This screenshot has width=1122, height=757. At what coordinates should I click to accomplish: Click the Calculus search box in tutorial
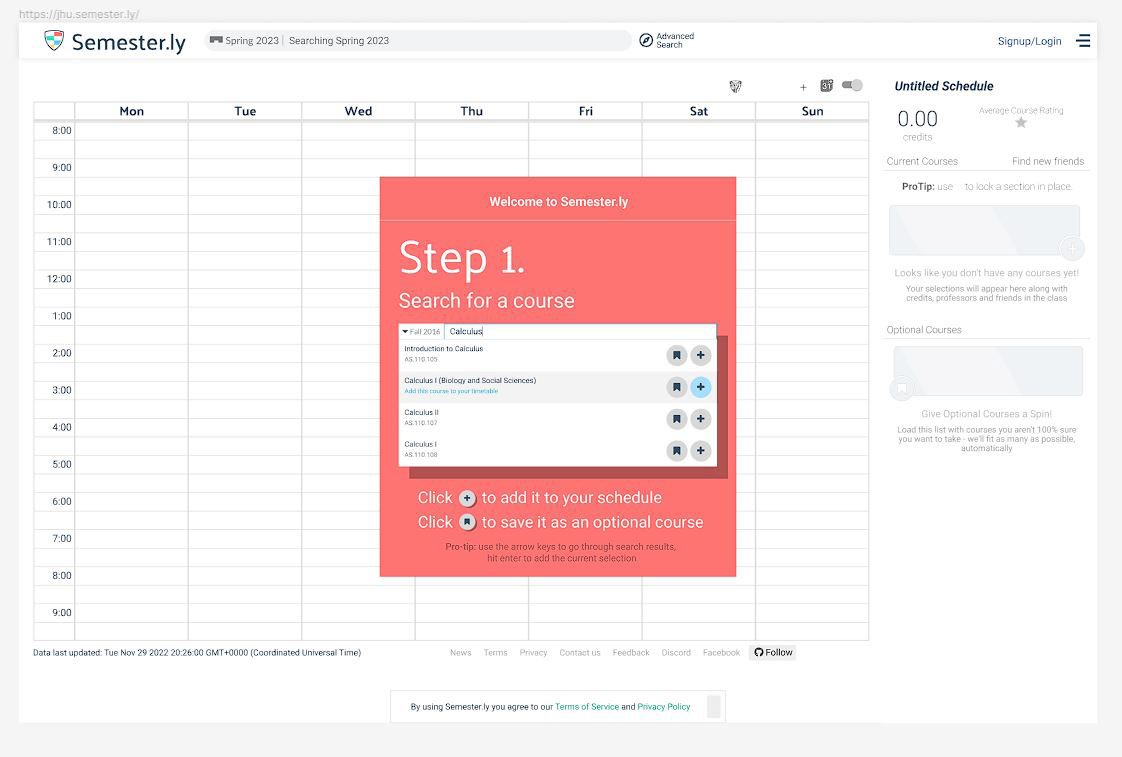(x=580, y=331)
